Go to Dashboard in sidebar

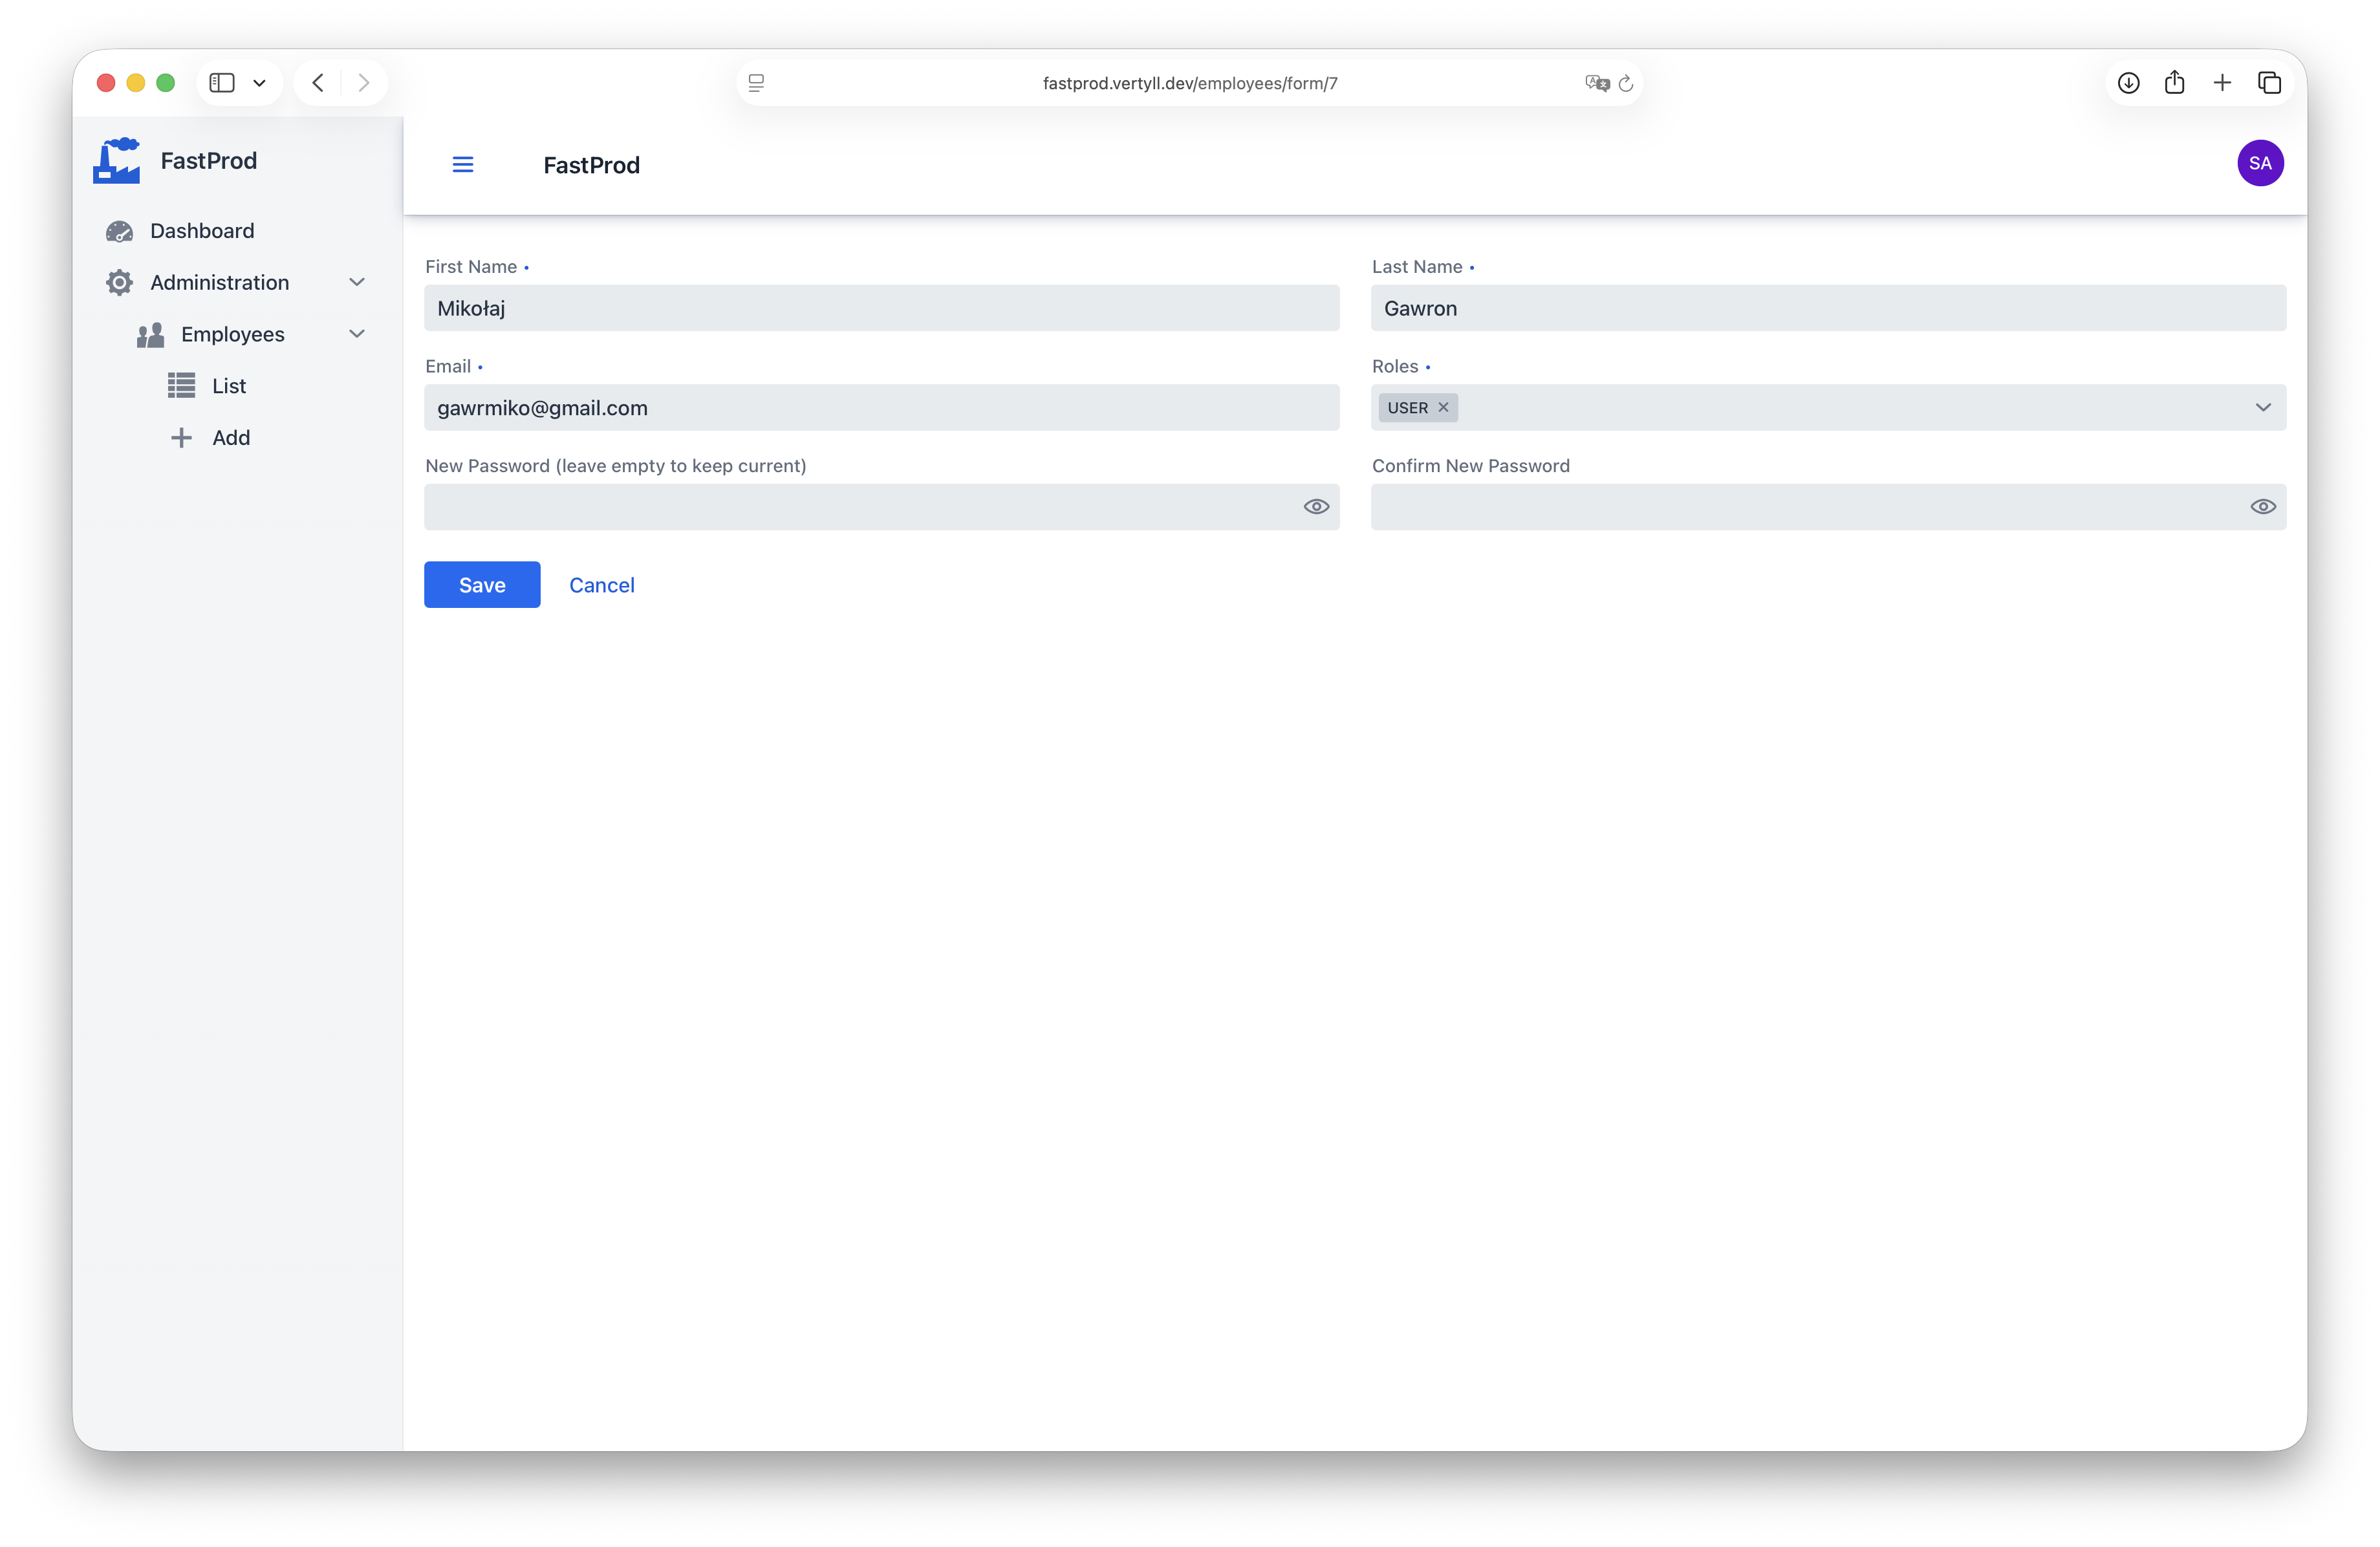point(201,231)
